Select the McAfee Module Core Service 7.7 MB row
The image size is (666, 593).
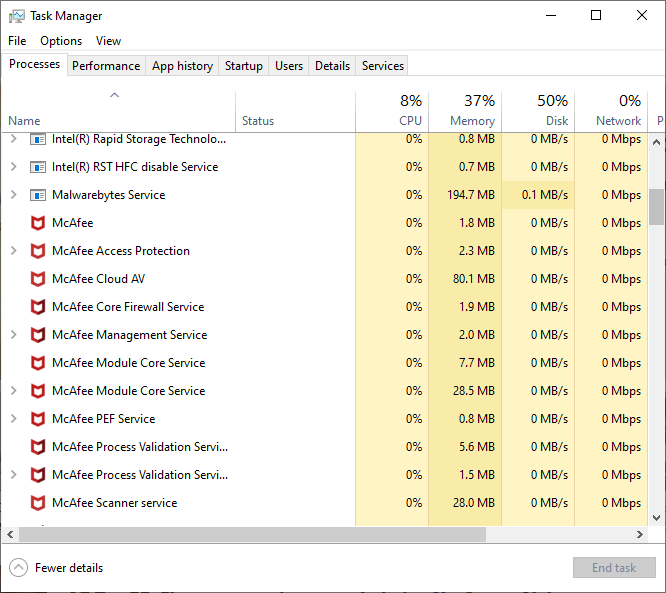click(x=325, y=363)
